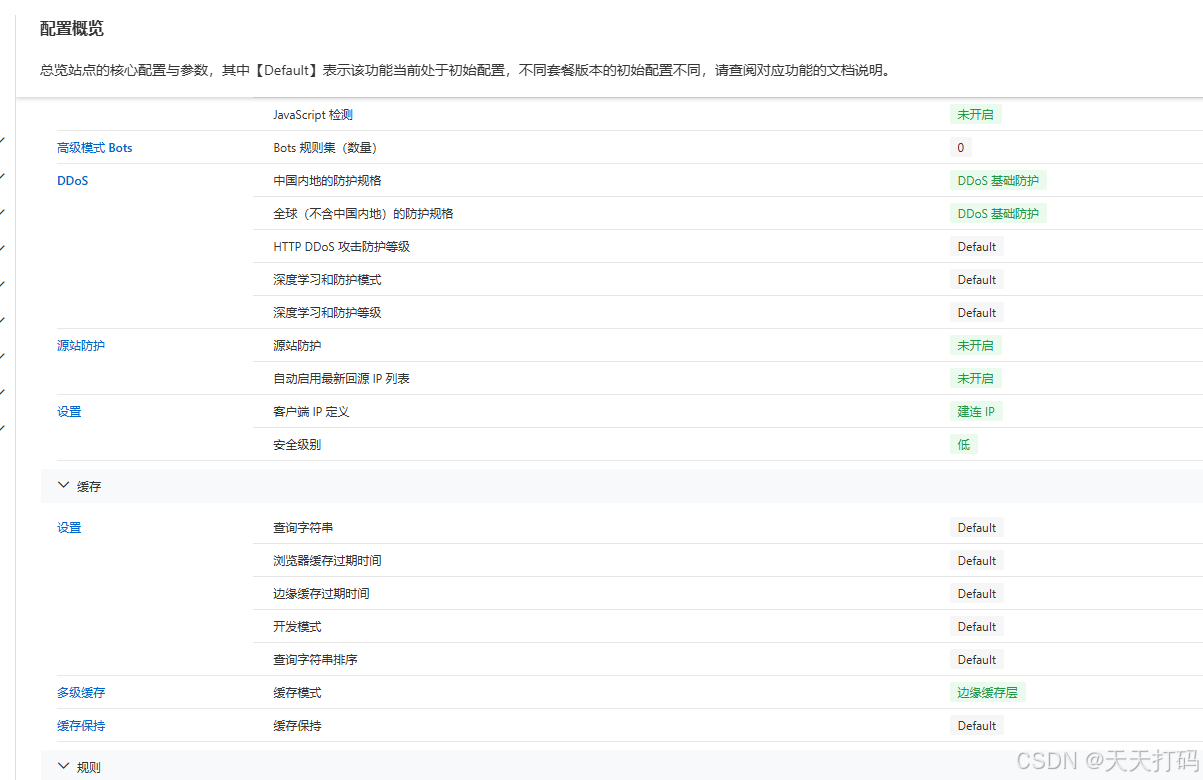1203x780 pixels.
Task: Click Default badge for 查询字符串排序
Action: 977,660
